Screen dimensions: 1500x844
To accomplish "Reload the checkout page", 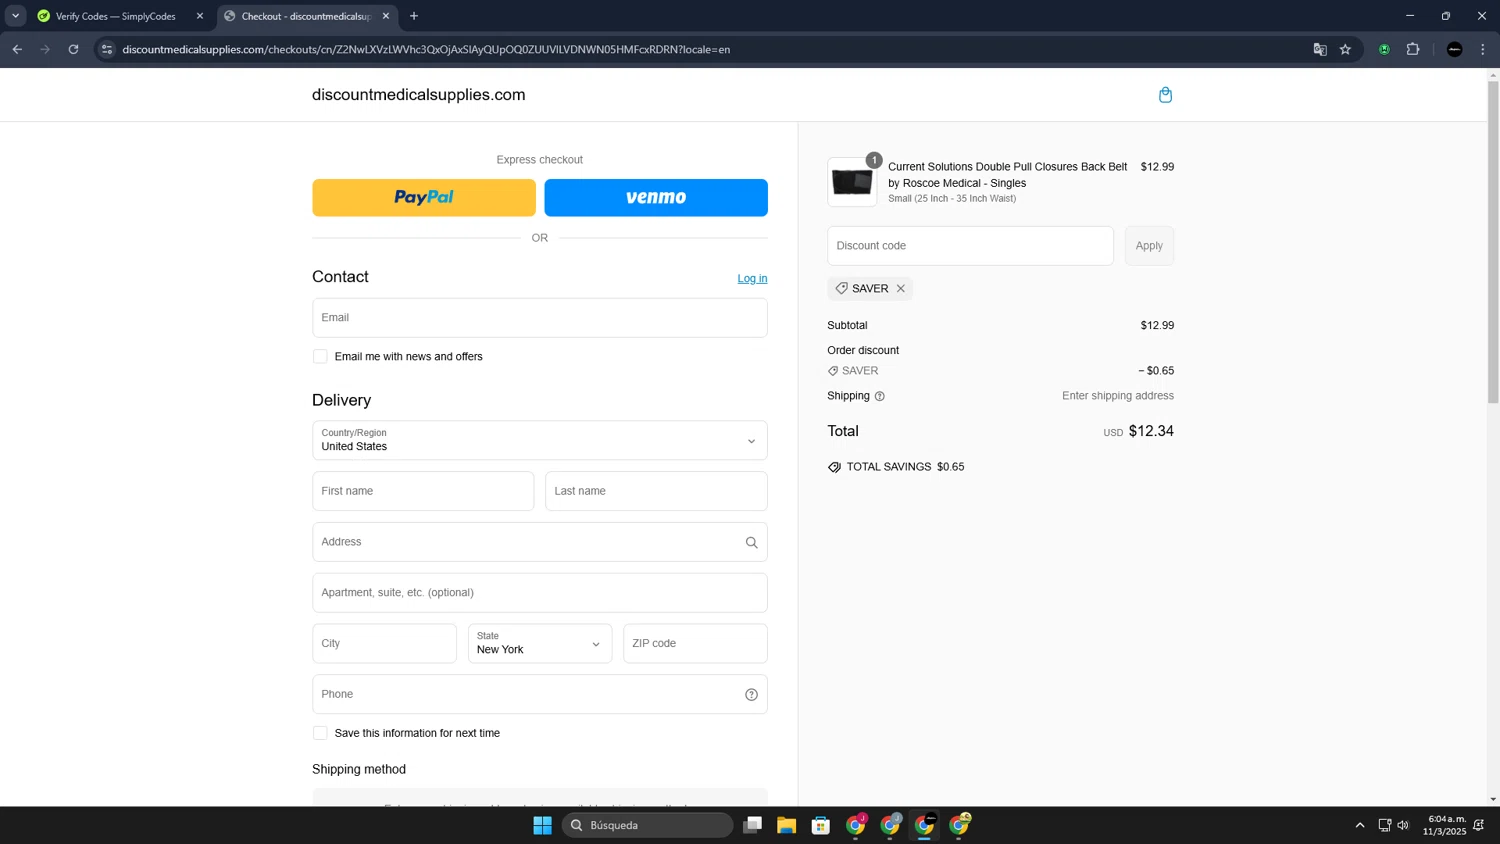I will [73, 49].
